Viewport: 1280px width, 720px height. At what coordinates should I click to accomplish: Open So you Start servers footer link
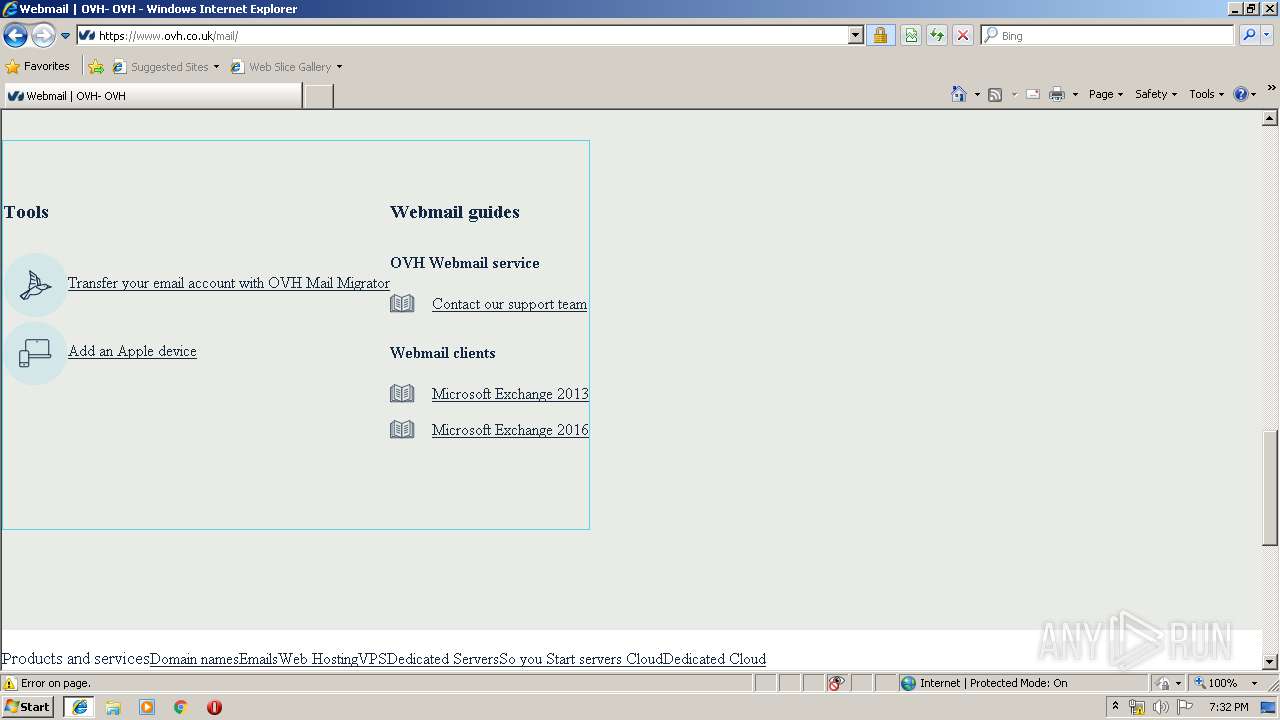561,659
